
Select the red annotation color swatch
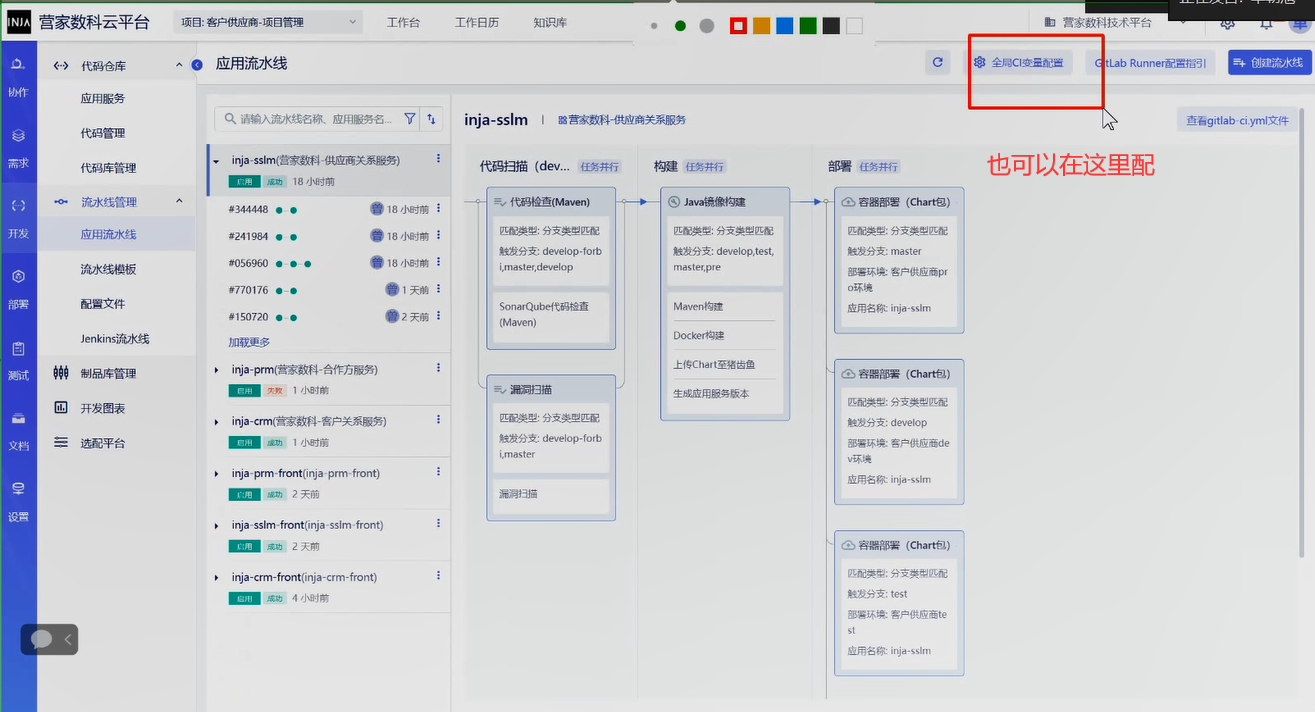[738, 26]
